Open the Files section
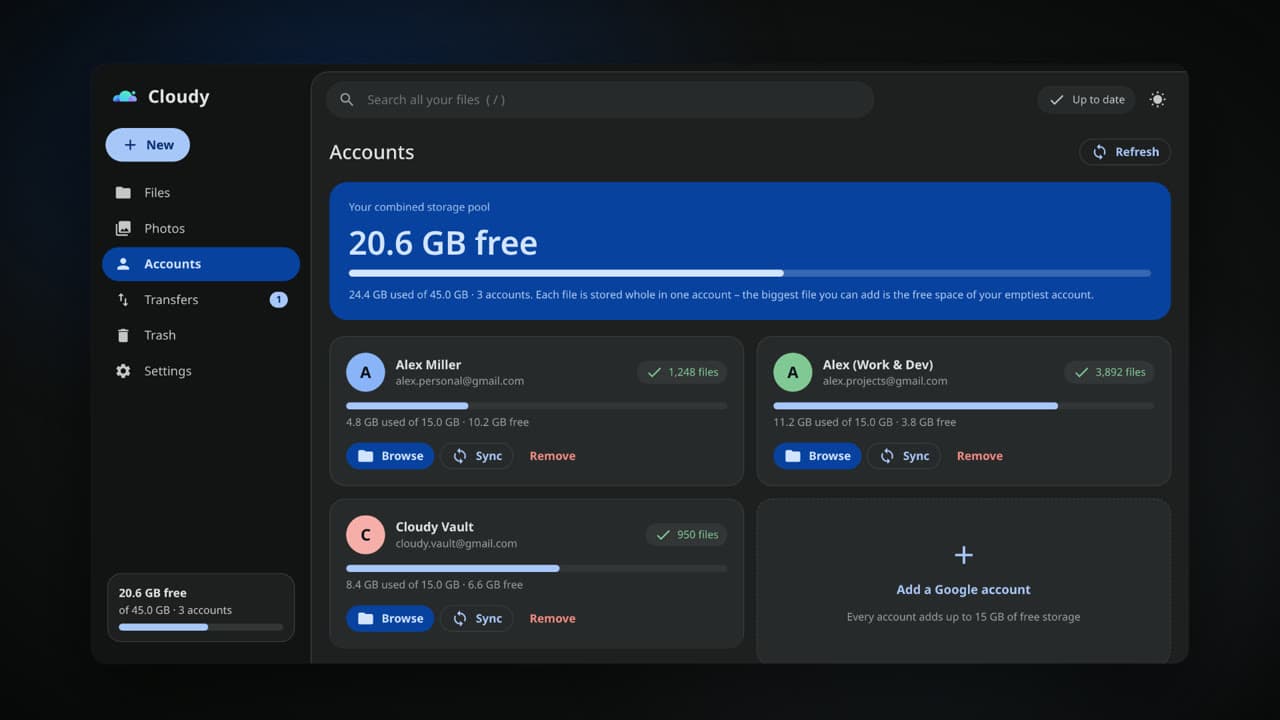The image size is (1280, 720). coord(201,193)
